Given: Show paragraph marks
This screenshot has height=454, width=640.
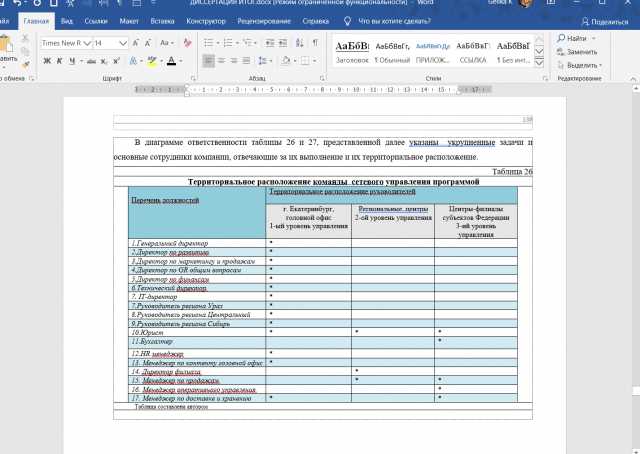Looking at the screenshot, I should pos(316,43).
